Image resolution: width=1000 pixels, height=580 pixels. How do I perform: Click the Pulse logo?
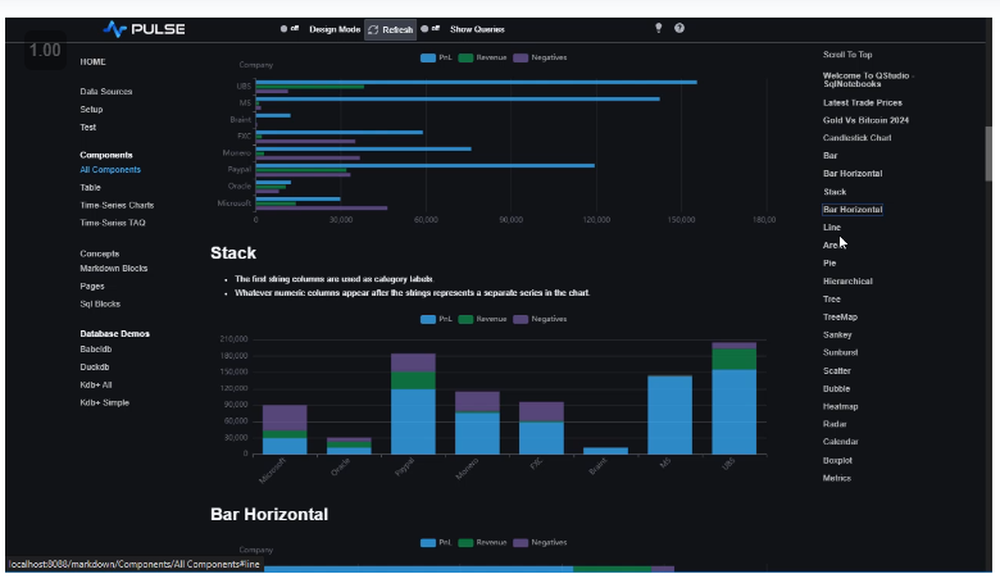point(144,29)
